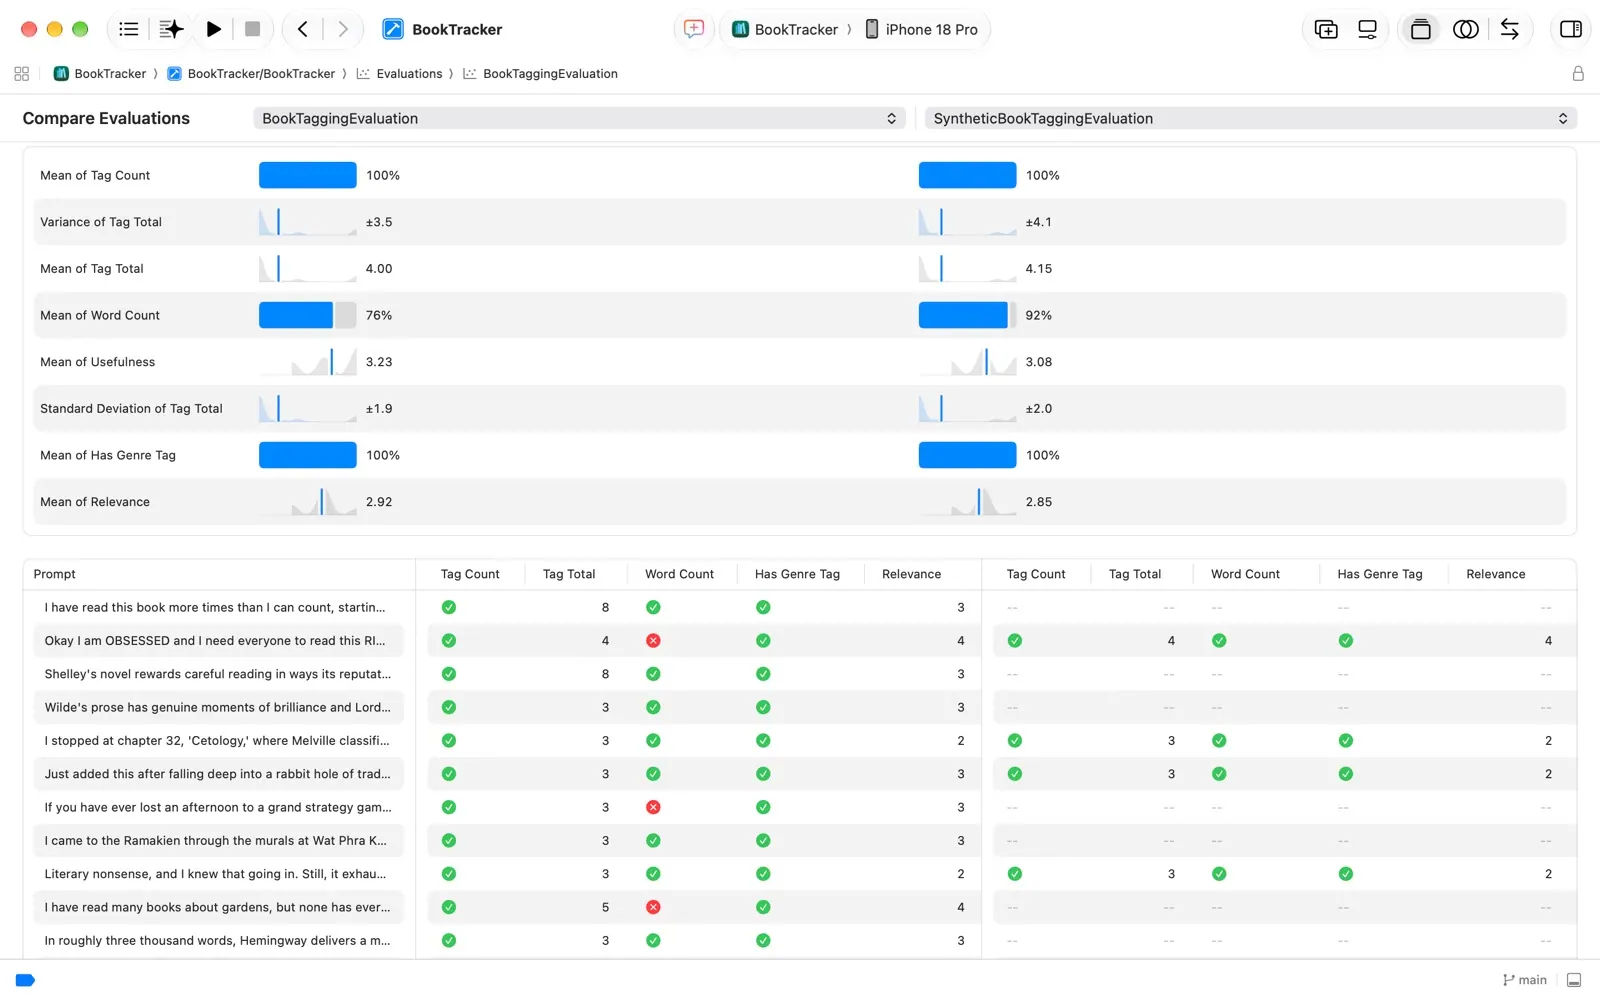Go back with the left chevron
This screenshot has width=1600, height=1000.
click(x=303, y=29)
